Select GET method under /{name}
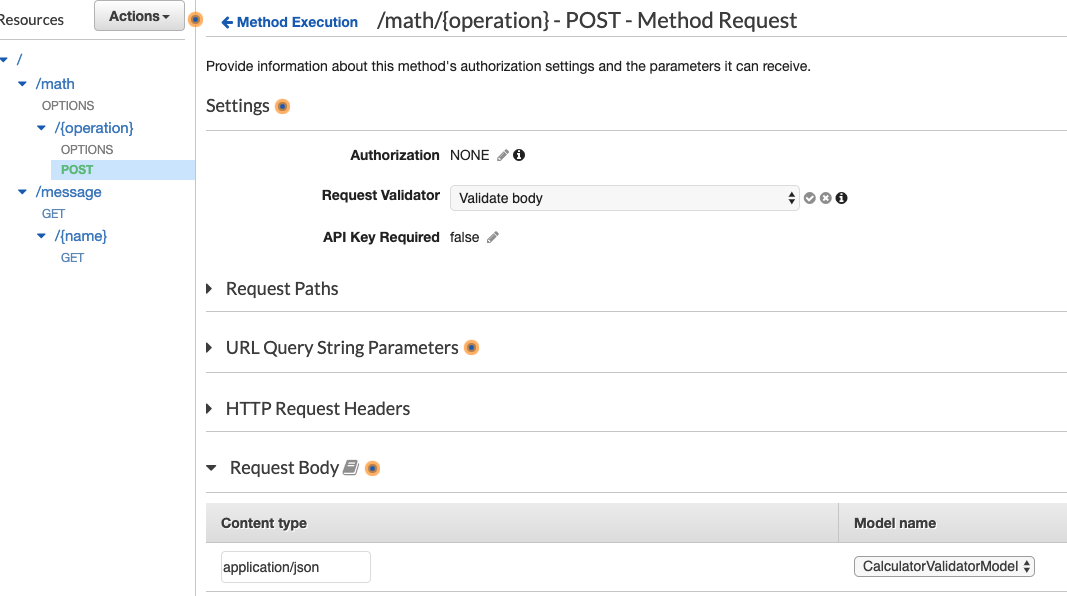 coord(72,258)
